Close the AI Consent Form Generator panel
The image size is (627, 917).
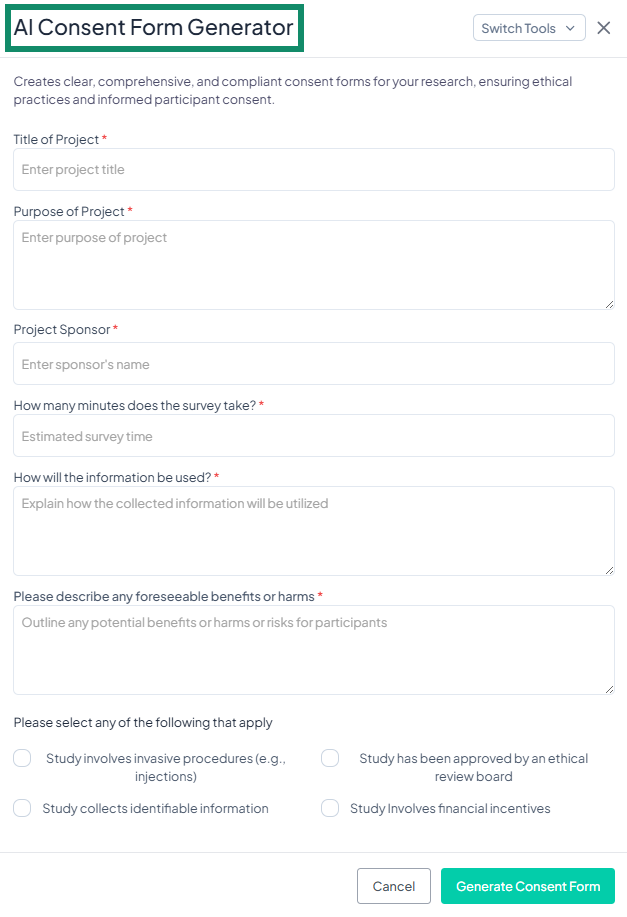tap(603, 28)
